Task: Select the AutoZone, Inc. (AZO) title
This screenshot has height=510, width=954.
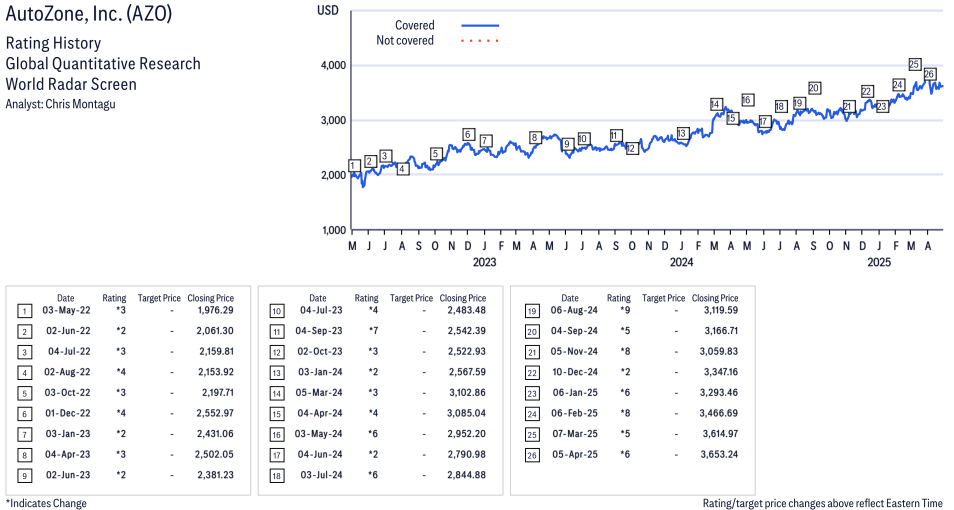Action: [x=89, y=13]
